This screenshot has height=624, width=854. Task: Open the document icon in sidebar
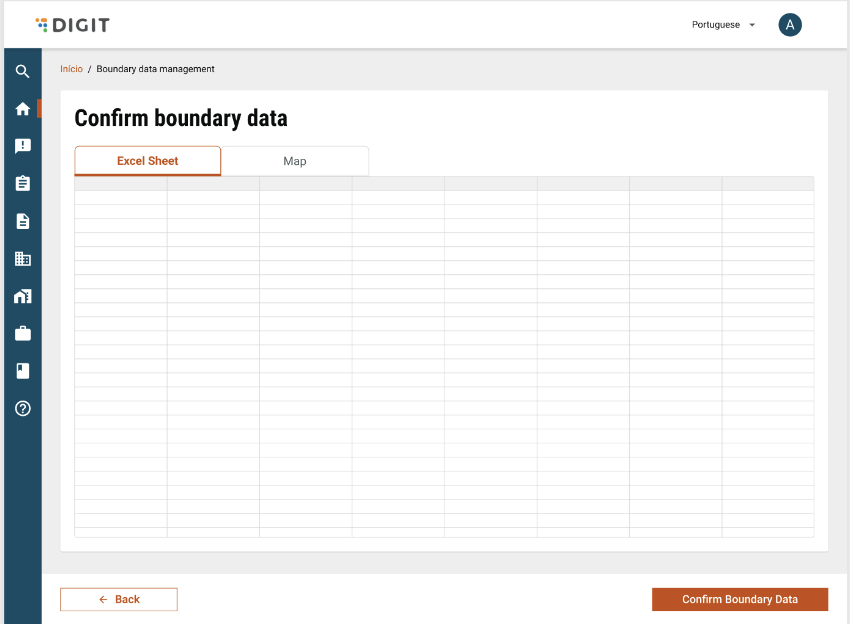(22, 221)
